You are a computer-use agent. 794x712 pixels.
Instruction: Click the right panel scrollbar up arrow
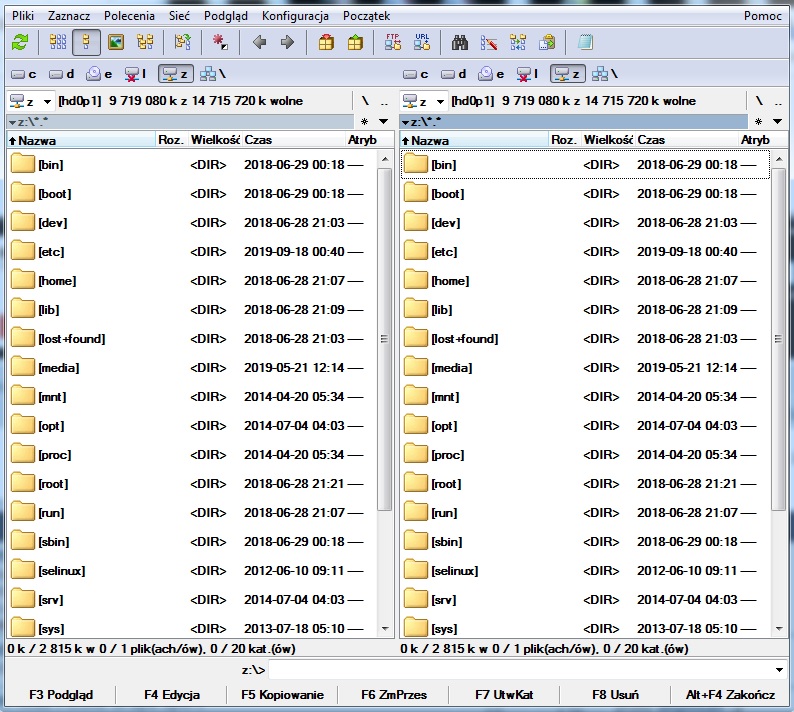click(x=779, y=159)
